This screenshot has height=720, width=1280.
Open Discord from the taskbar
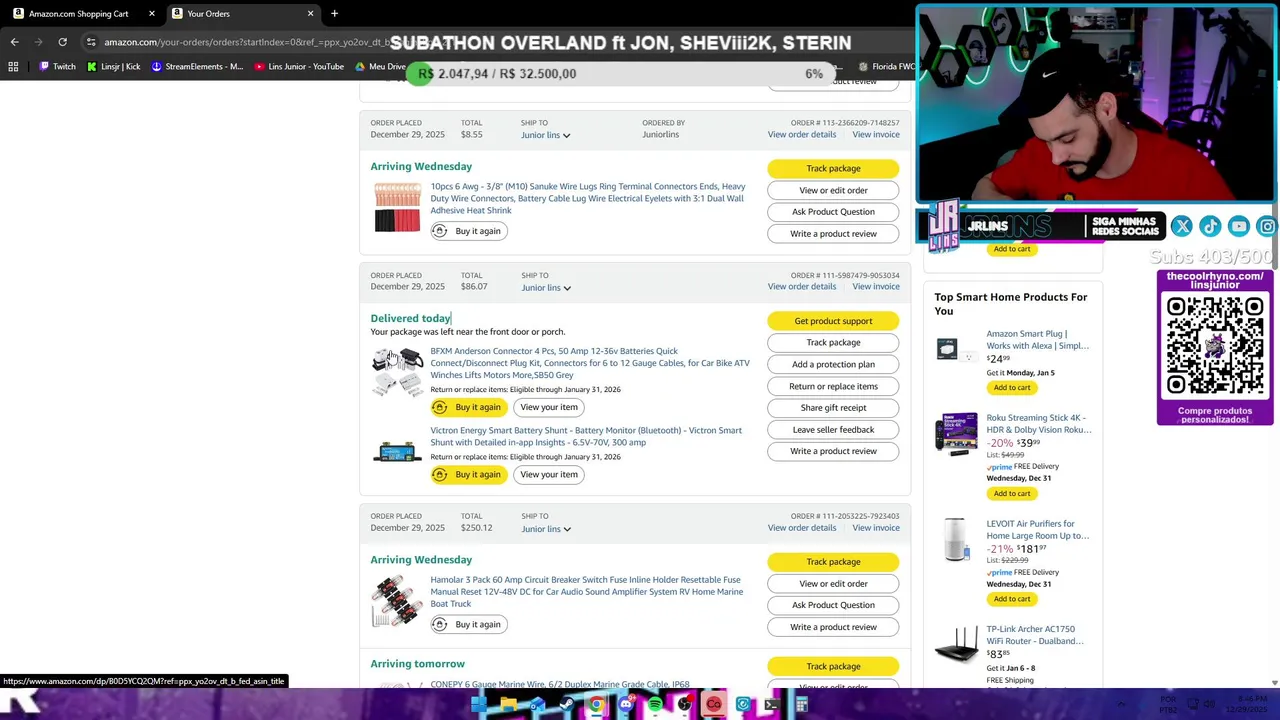(626, 705)
